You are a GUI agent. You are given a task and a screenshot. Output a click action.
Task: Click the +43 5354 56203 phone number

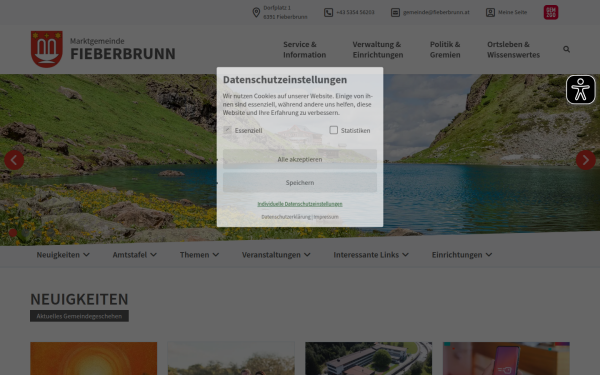355,12
